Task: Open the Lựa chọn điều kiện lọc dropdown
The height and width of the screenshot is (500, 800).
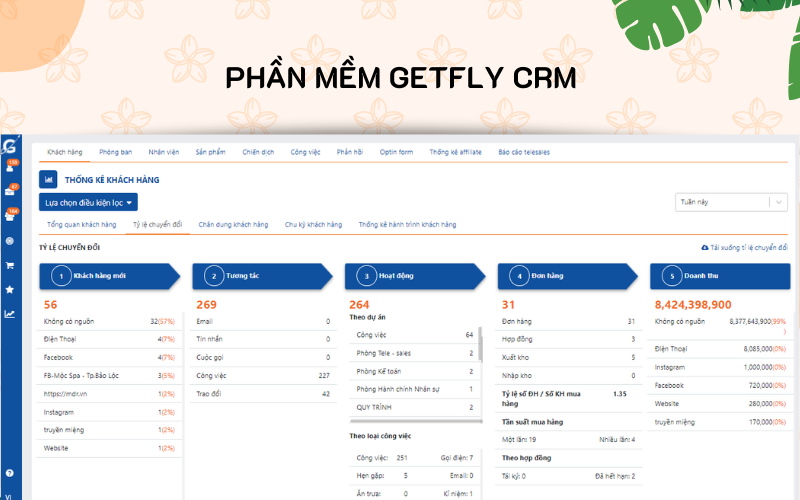Action: pos(88,203)
